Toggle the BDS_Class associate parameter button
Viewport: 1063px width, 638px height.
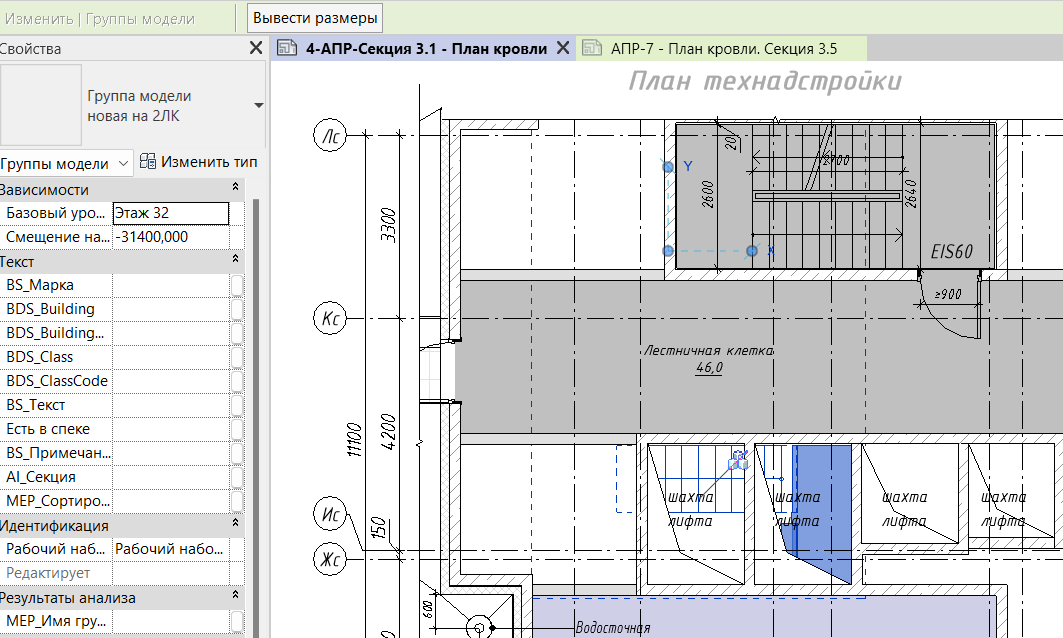[237, 357]
